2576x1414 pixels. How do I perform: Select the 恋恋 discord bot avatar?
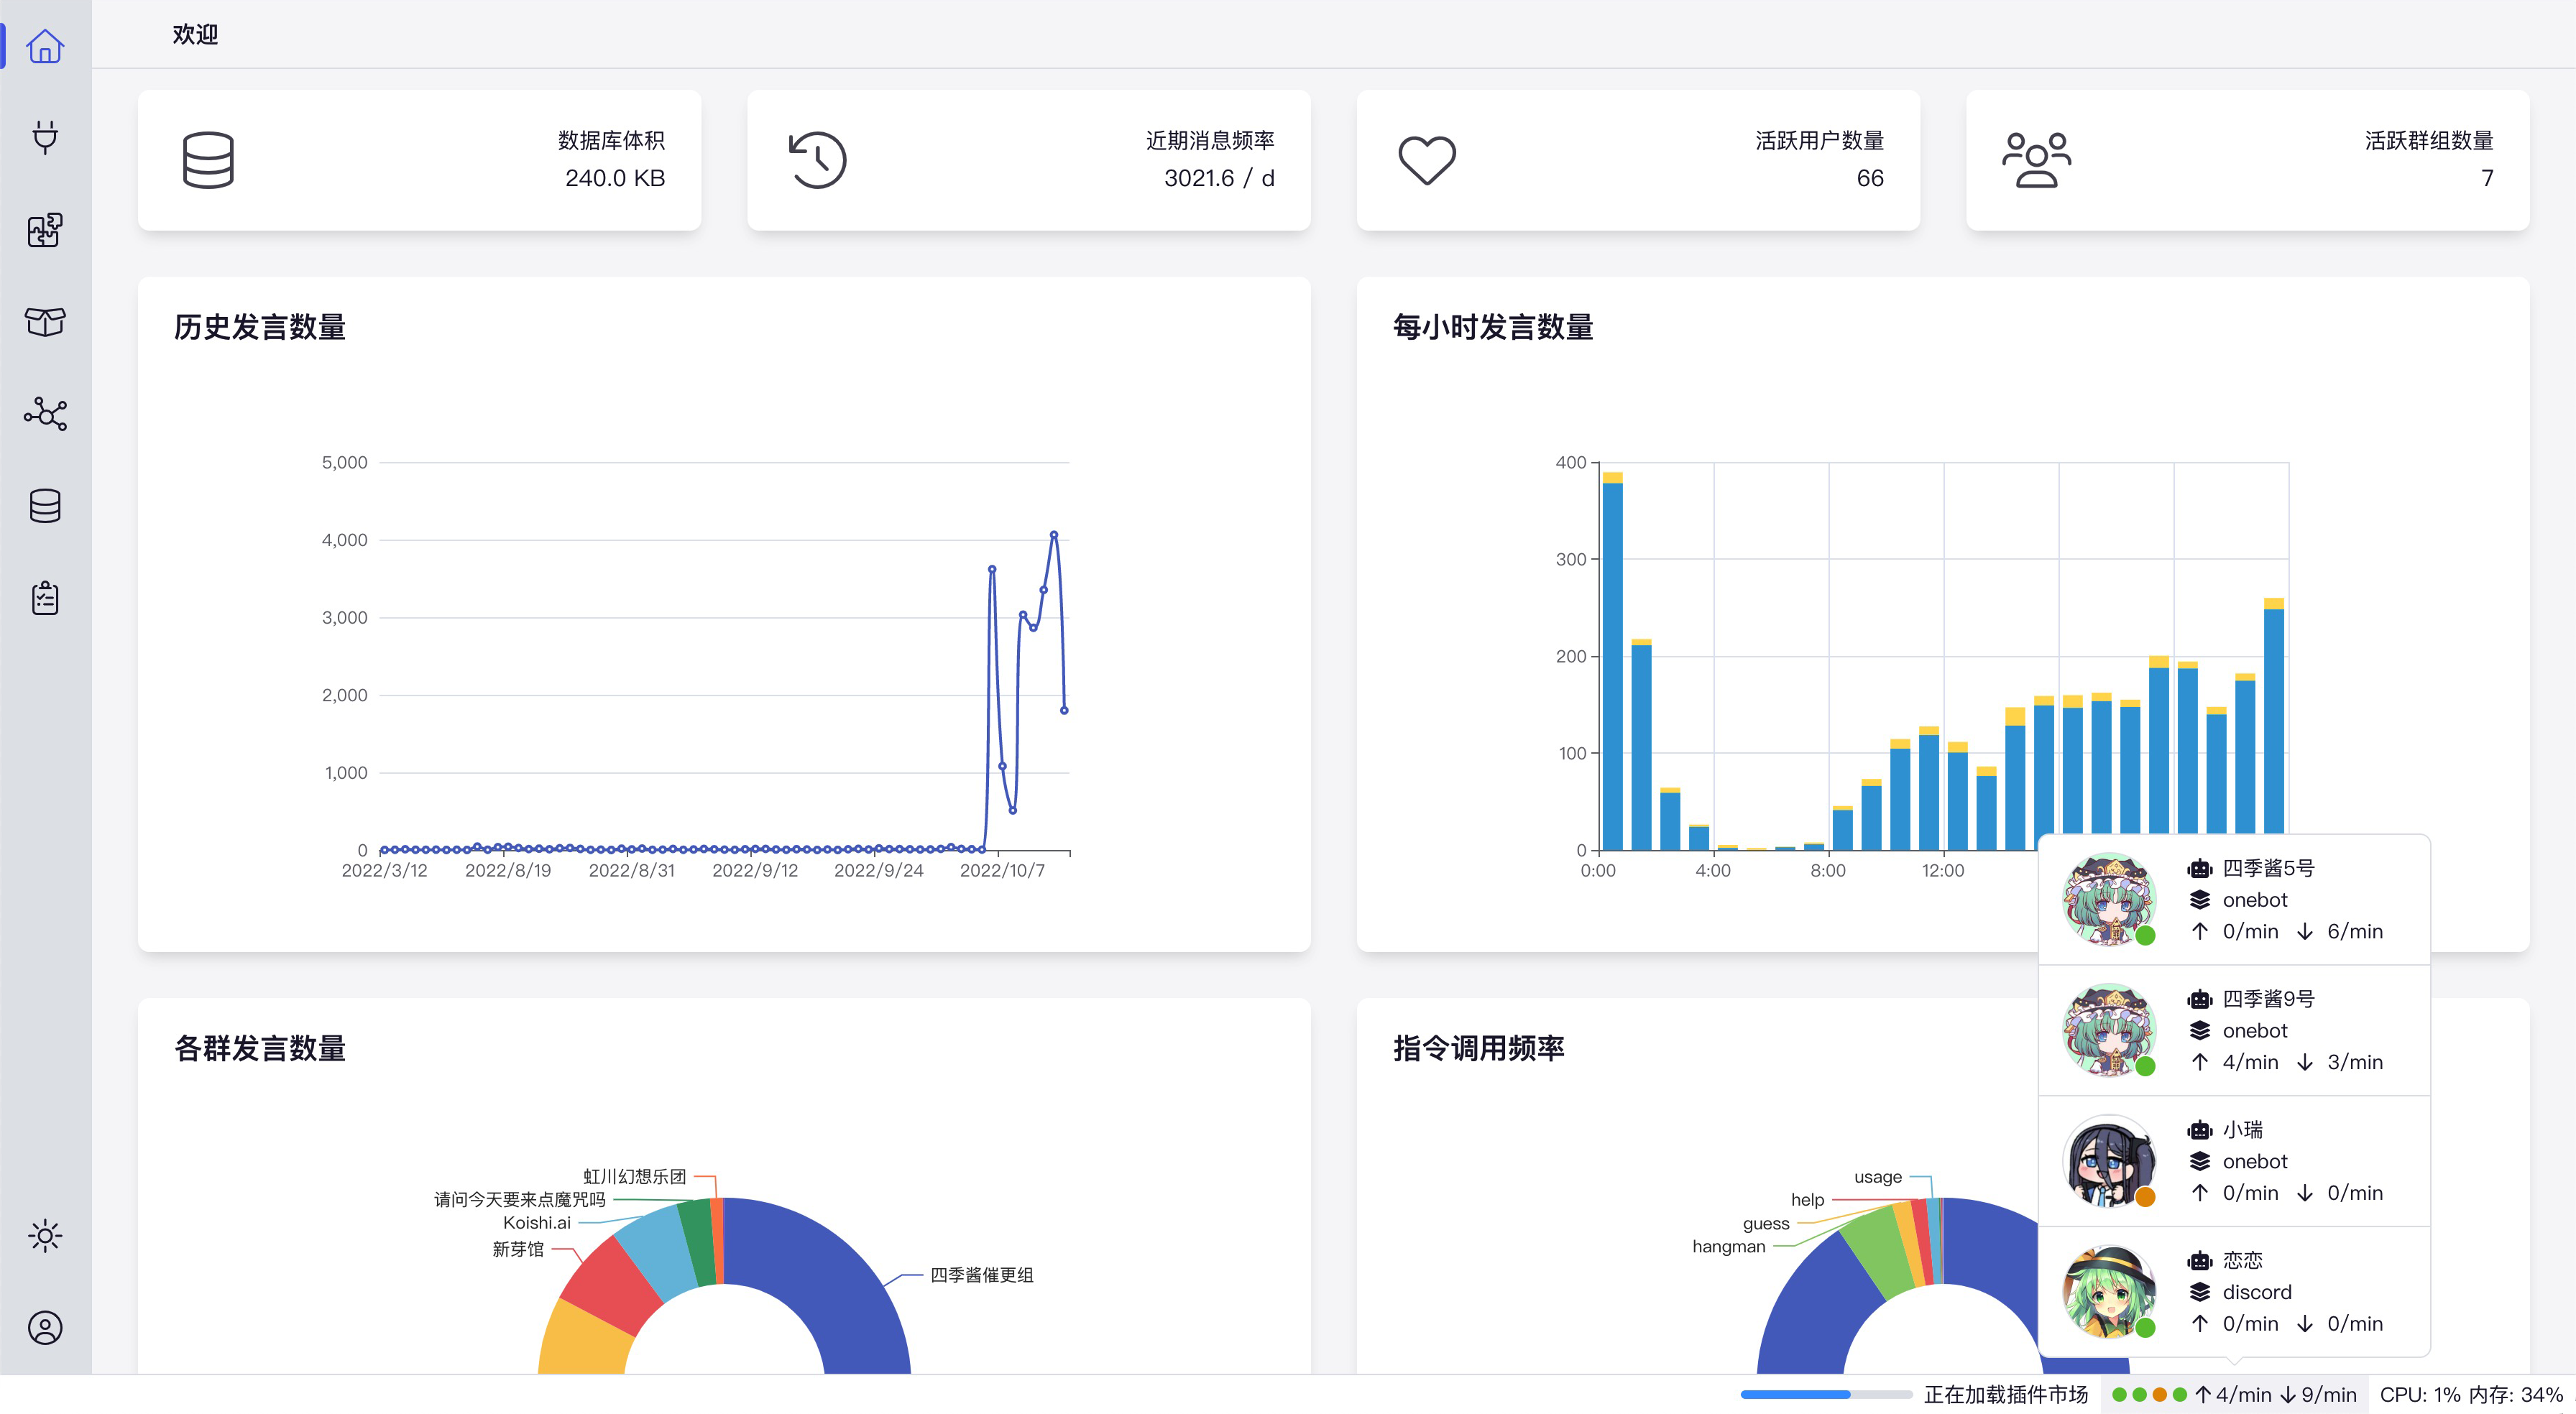pos(2110,1292)
